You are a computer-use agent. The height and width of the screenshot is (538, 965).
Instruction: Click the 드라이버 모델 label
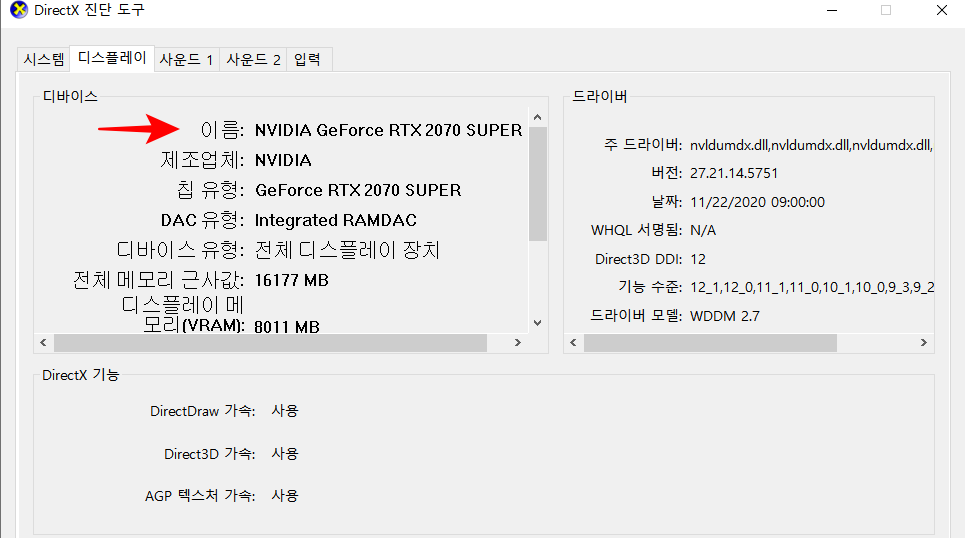636,316
